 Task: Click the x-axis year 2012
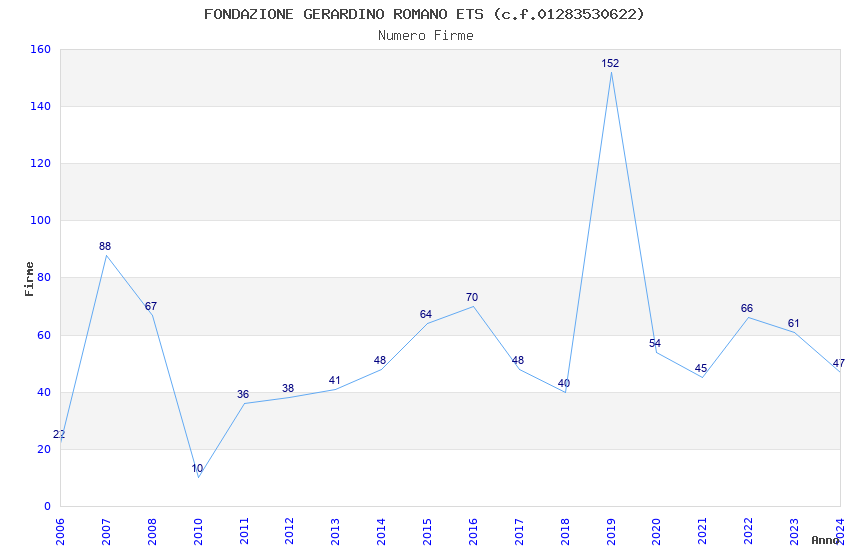pos(289,531)
